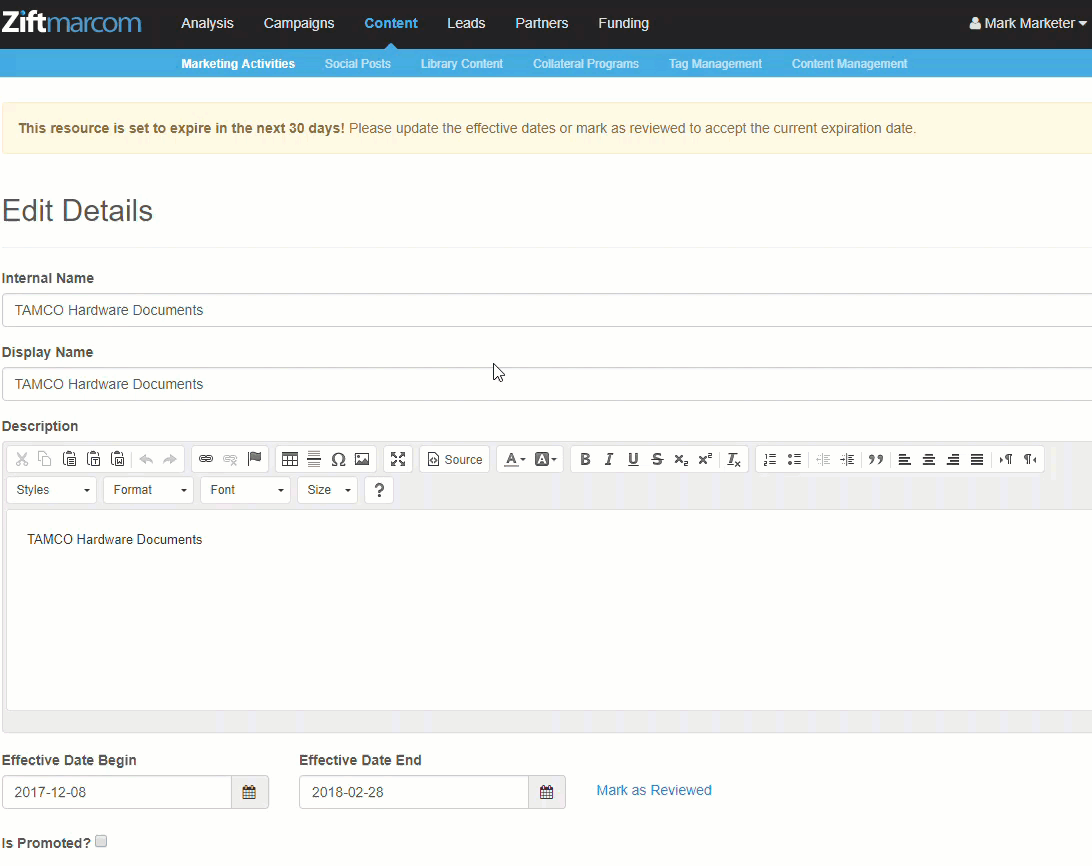Insert an image with the Image icon

point(362,459)
